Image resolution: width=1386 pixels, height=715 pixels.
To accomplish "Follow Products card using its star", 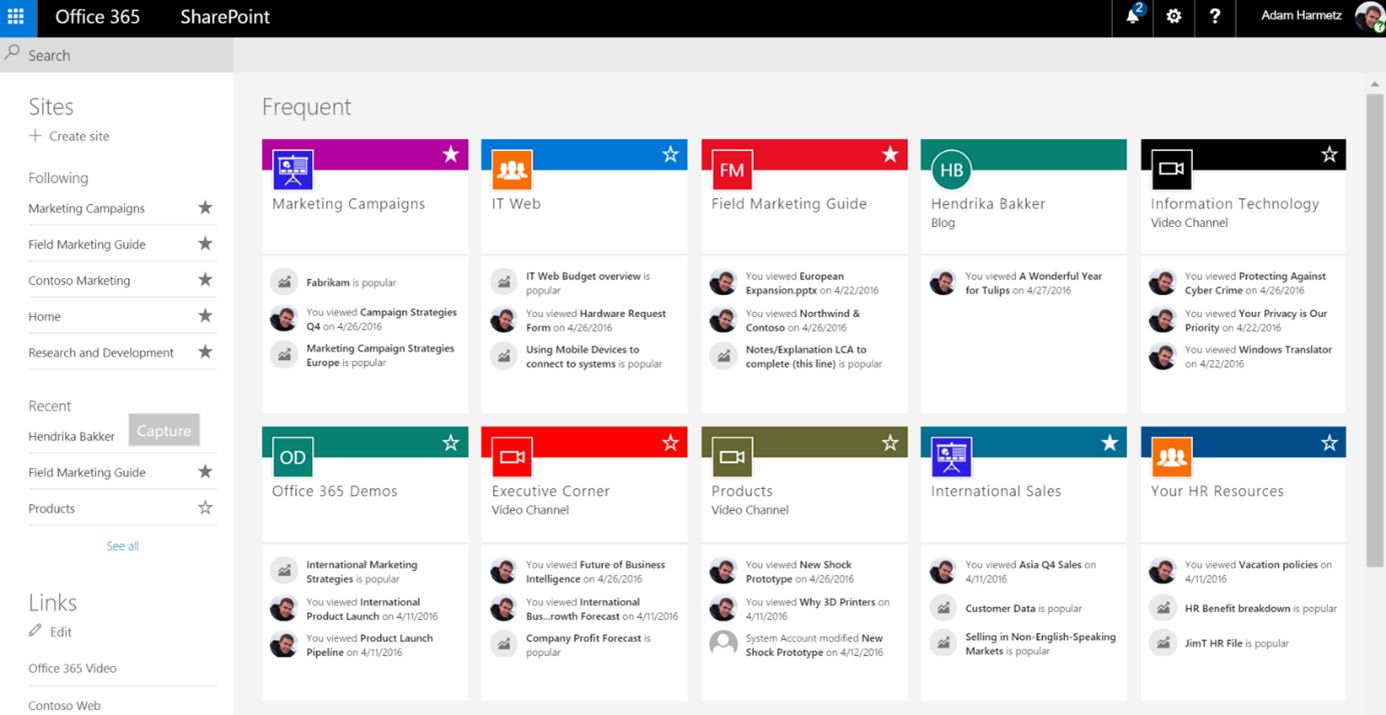I will coord(890,442).
